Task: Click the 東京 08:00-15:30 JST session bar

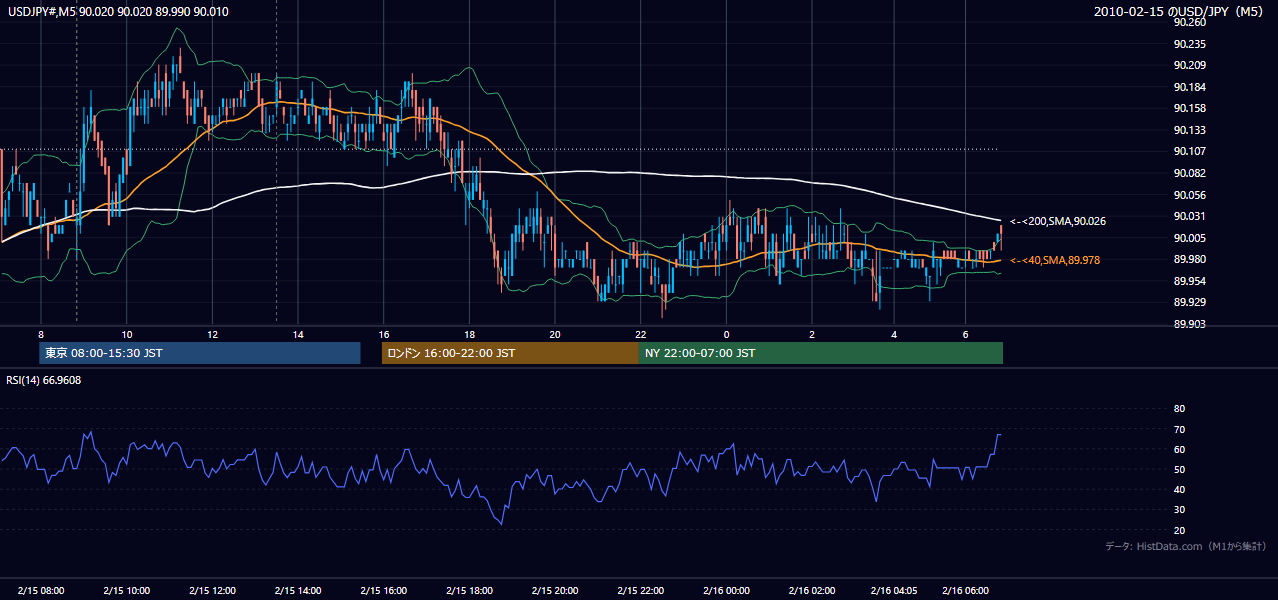Action: coord(199,353)
